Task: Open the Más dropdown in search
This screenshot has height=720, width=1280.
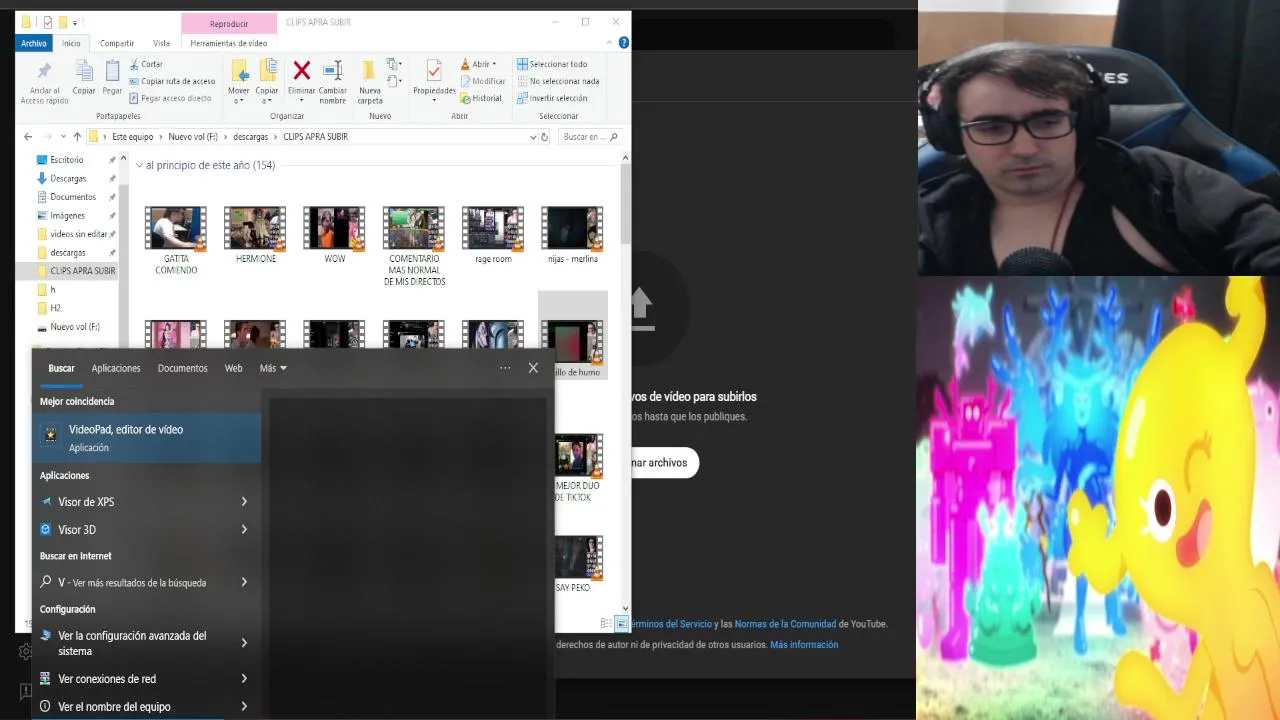Action: point(273,368)
